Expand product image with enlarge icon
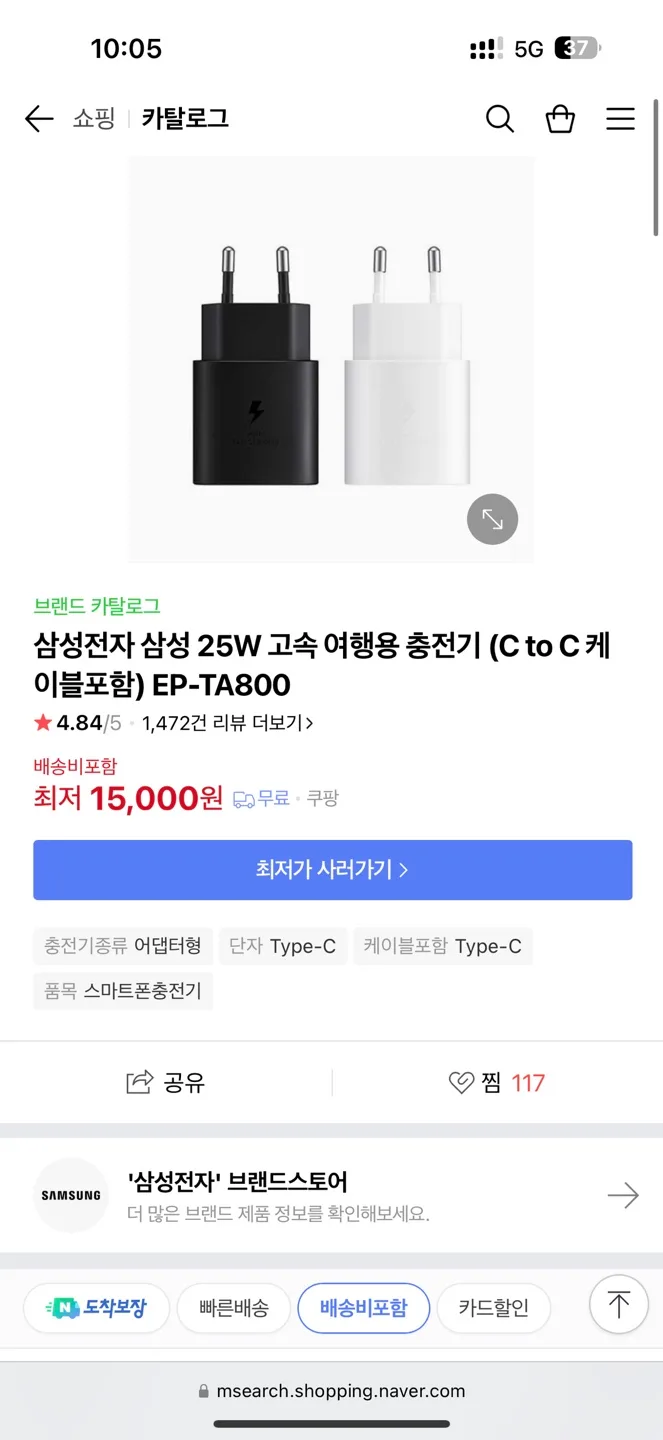Image resolution: width=663 pixels, height=1440 pixels. (x=492, y=519)
